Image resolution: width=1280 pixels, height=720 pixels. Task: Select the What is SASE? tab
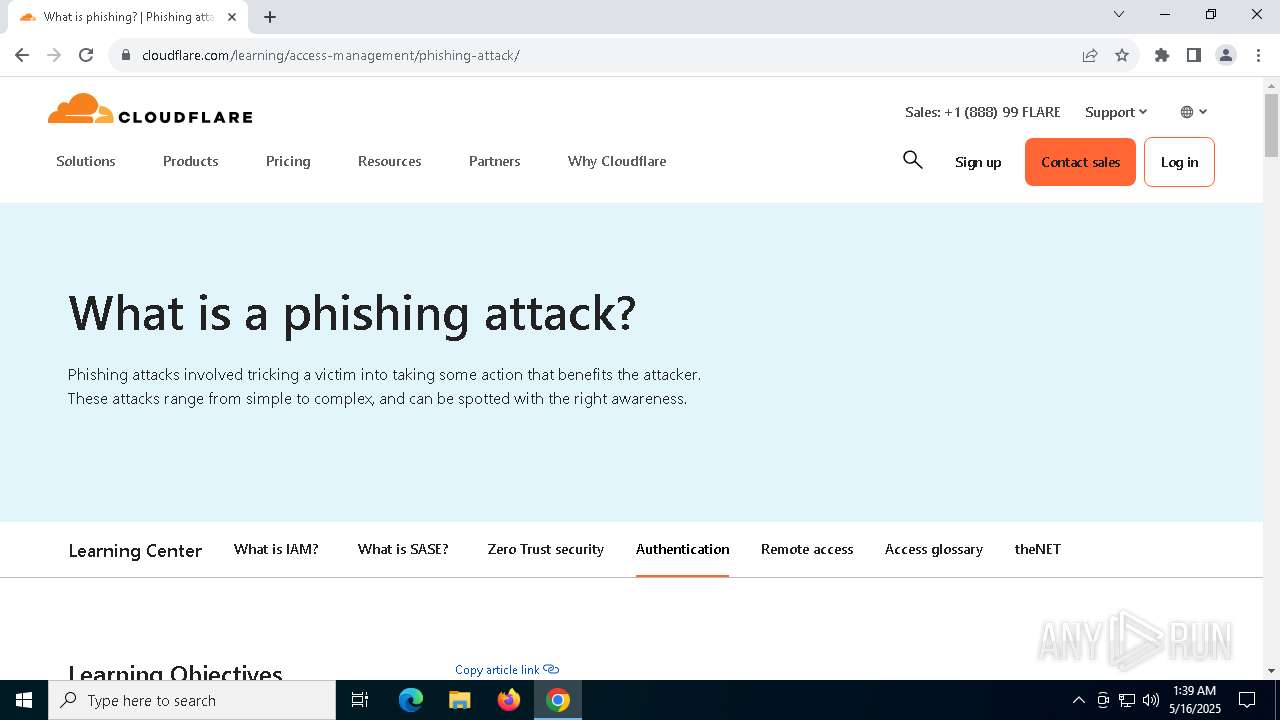click(403, 549)
